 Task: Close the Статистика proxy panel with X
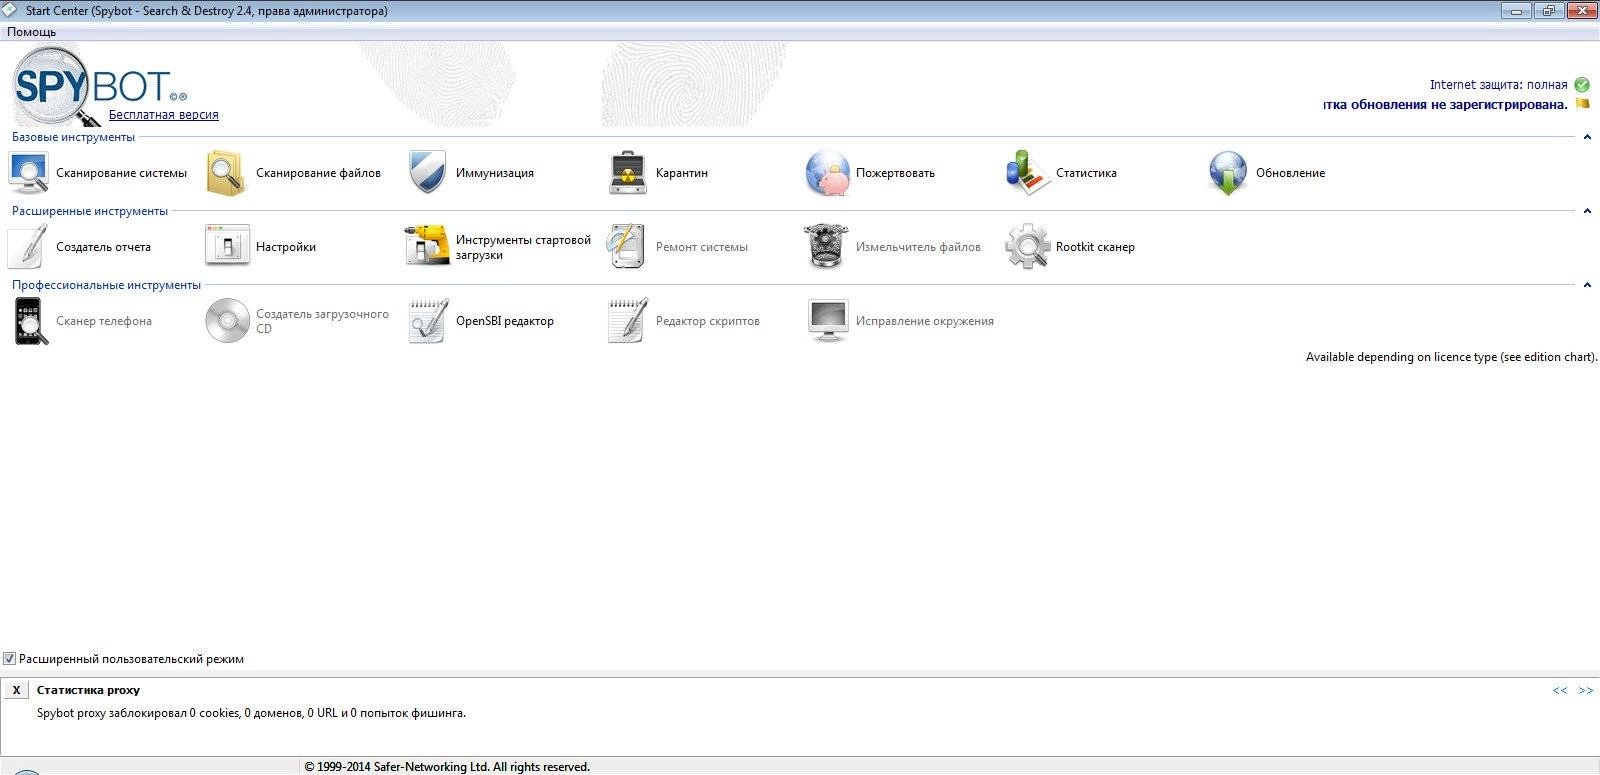16,690
